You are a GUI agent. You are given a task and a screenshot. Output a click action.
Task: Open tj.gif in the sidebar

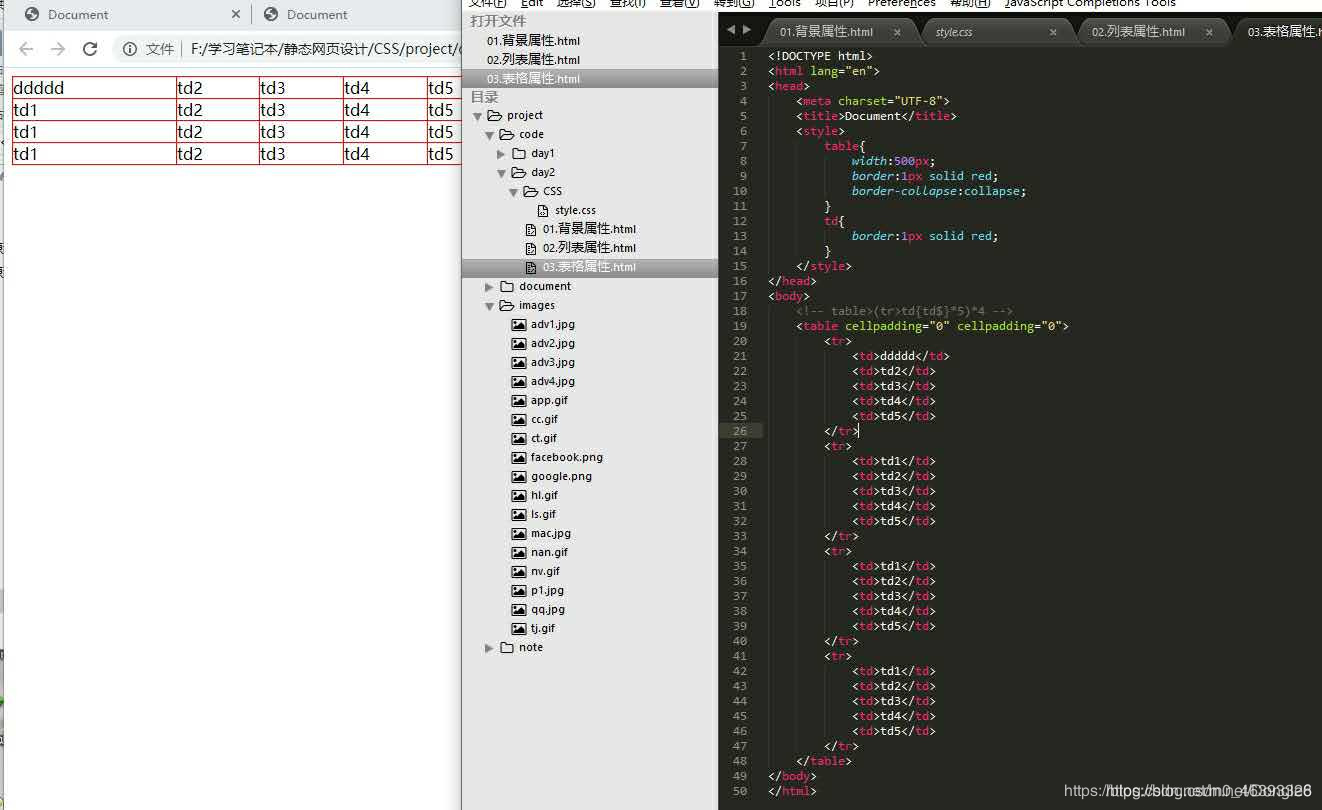click(543, 629)
